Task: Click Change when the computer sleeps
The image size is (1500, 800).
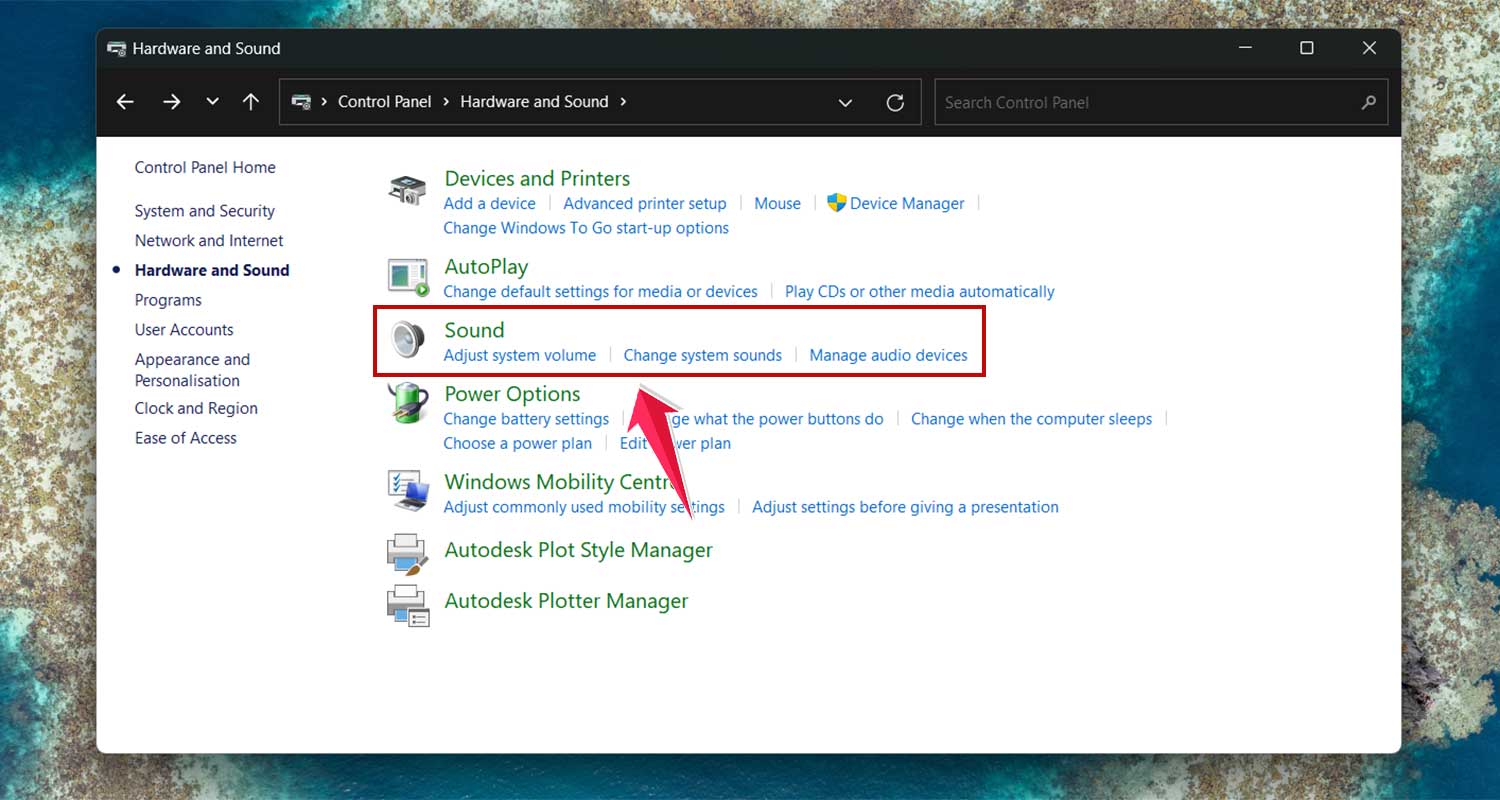Action: (x=1030, y=419)
